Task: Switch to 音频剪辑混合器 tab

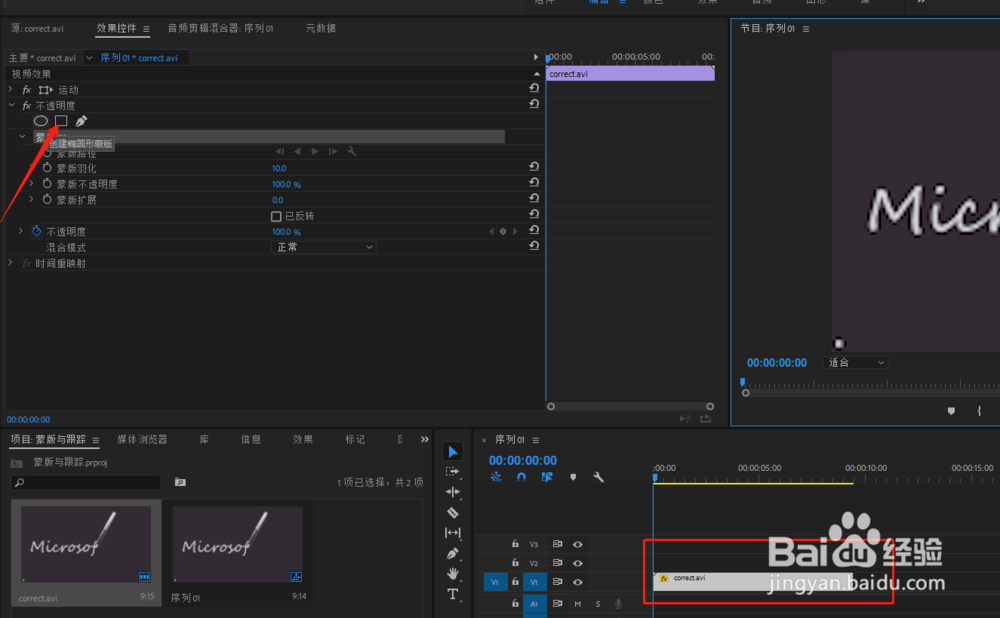Action: point(220,28)
